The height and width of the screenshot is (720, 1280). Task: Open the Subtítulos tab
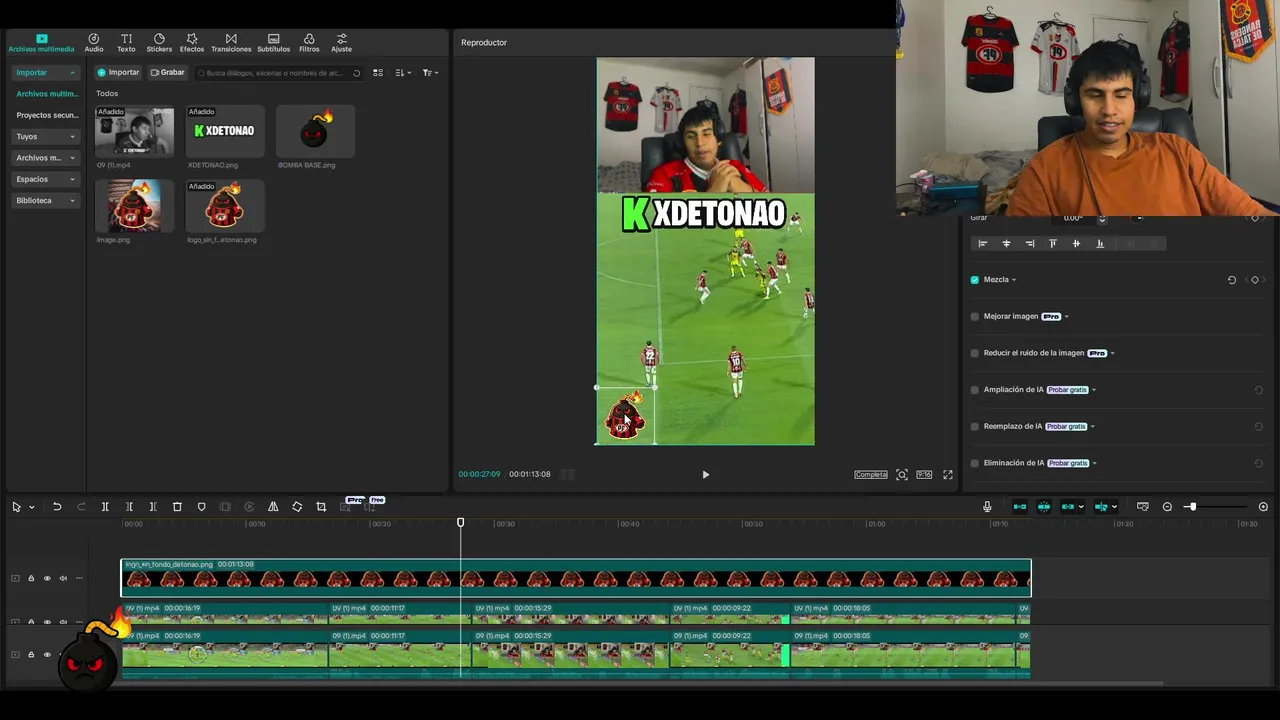(x=273, y=43)
